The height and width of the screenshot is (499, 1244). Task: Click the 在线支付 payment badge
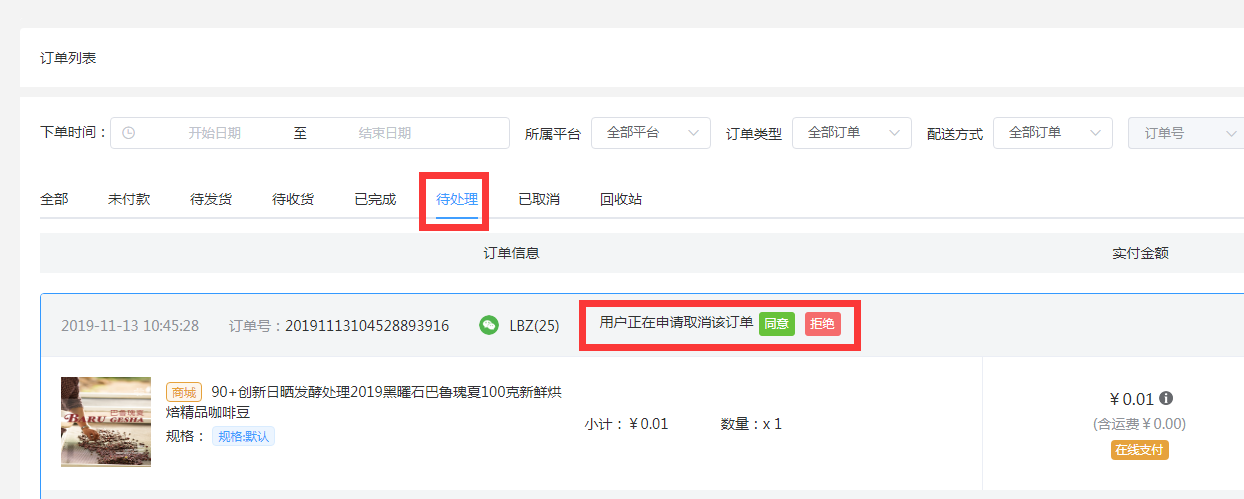[x=1140, y=450]
